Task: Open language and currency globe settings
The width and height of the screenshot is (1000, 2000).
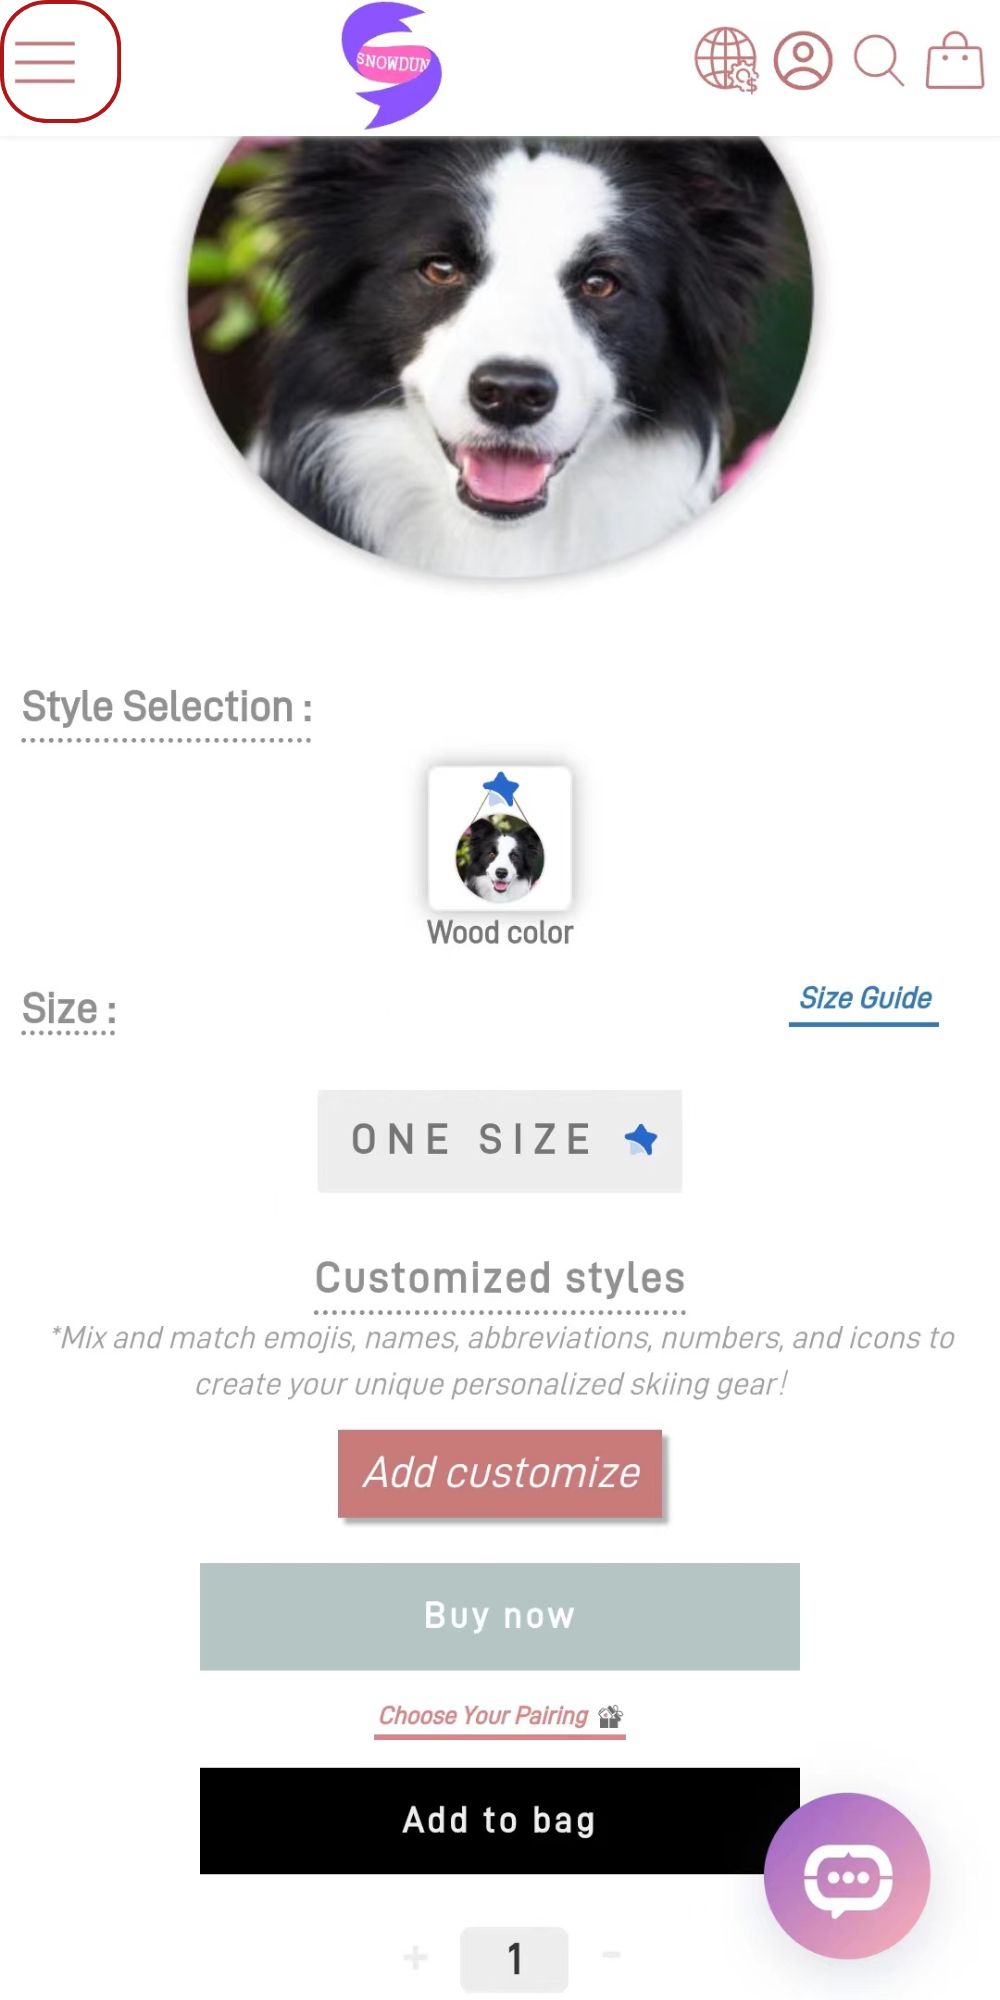Action: coord(727,60)
